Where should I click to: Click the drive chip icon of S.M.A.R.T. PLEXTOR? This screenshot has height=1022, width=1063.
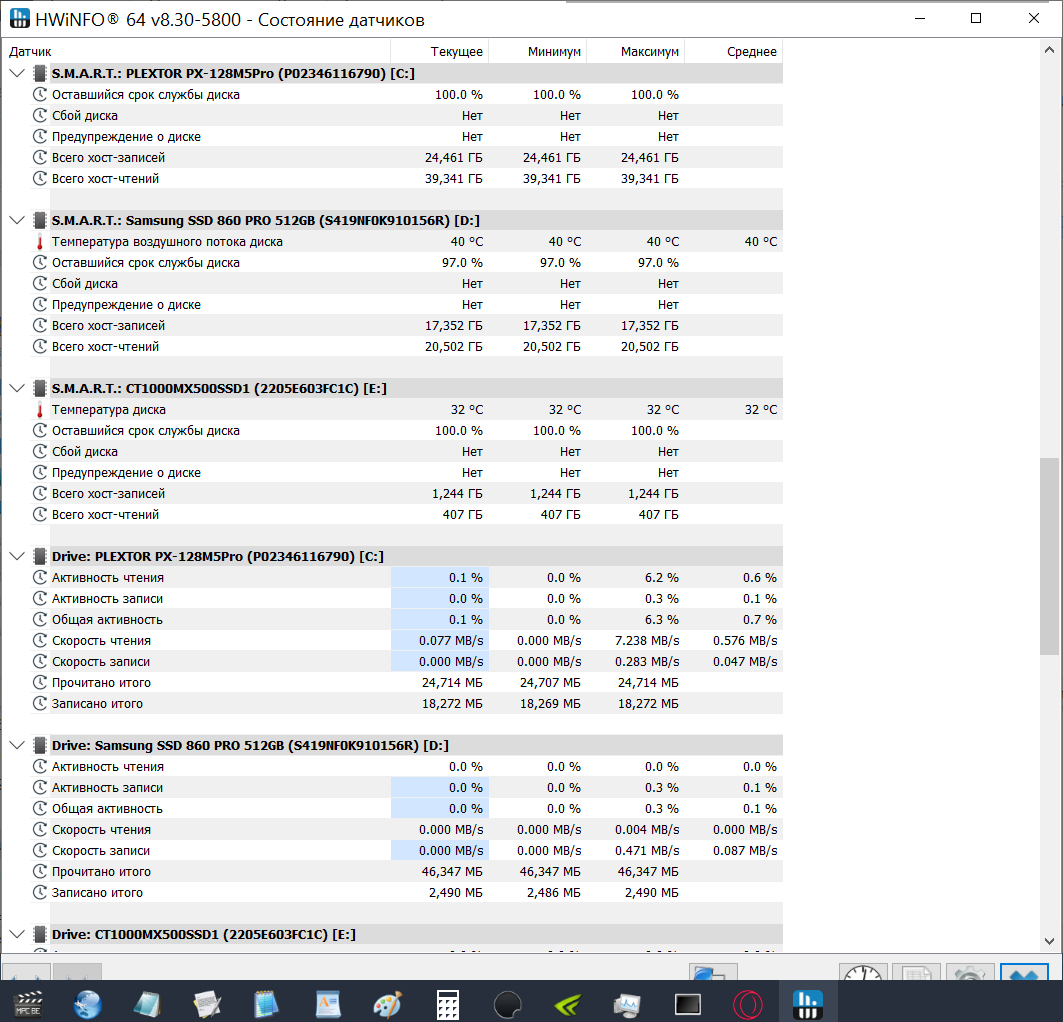point(40,73)
